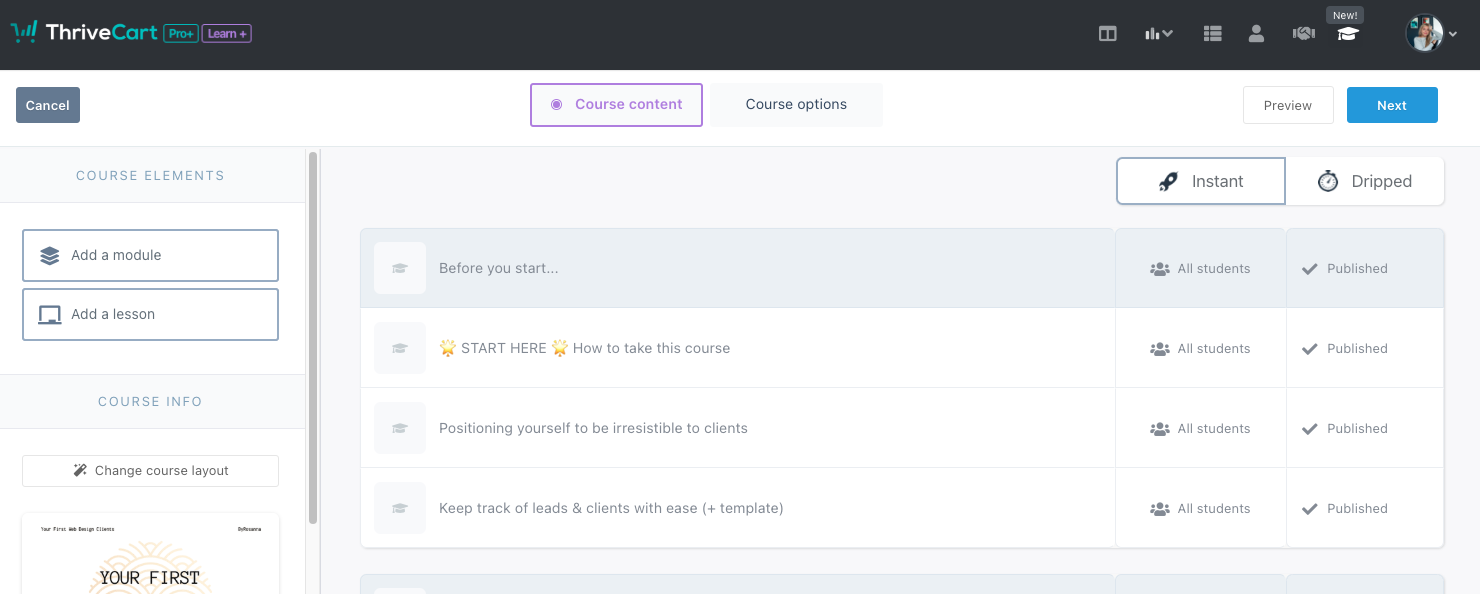Open the 'Before you start...' module title
The image size is (1480, 594).
(499, 268)
